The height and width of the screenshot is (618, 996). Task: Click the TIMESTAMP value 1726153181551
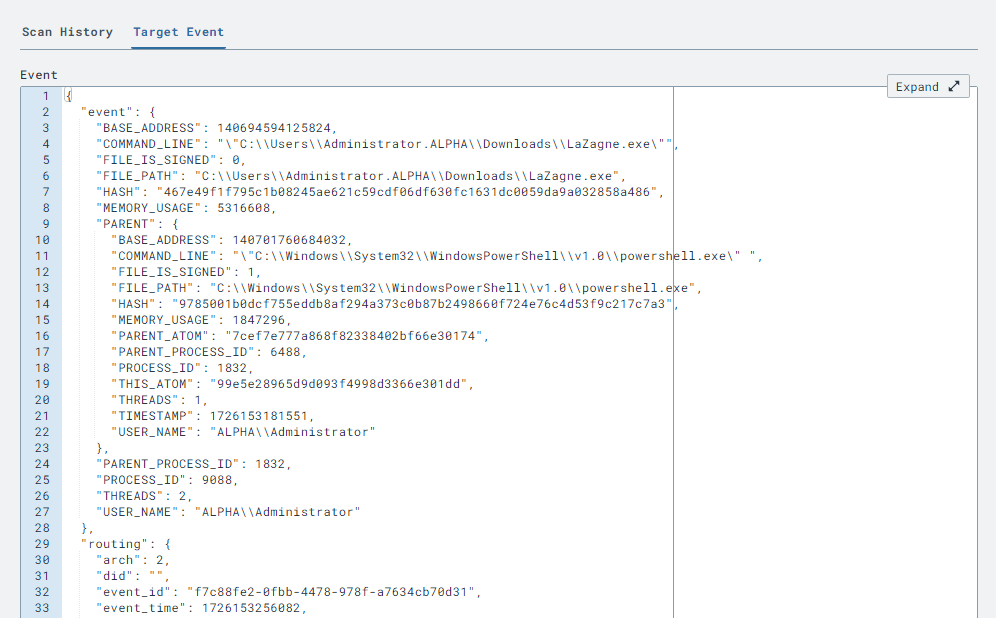[x=260, y=416]
